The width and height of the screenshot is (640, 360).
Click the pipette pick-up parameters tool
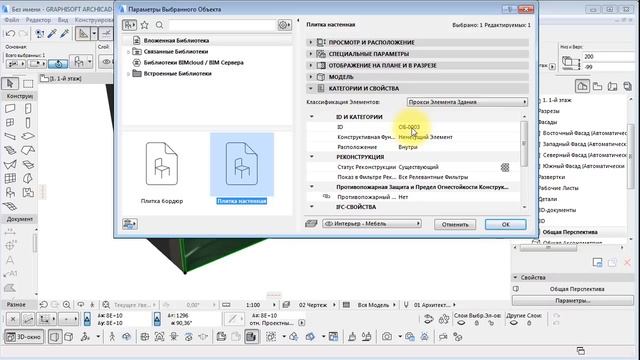pyautogui.click(x=52, y=34)
